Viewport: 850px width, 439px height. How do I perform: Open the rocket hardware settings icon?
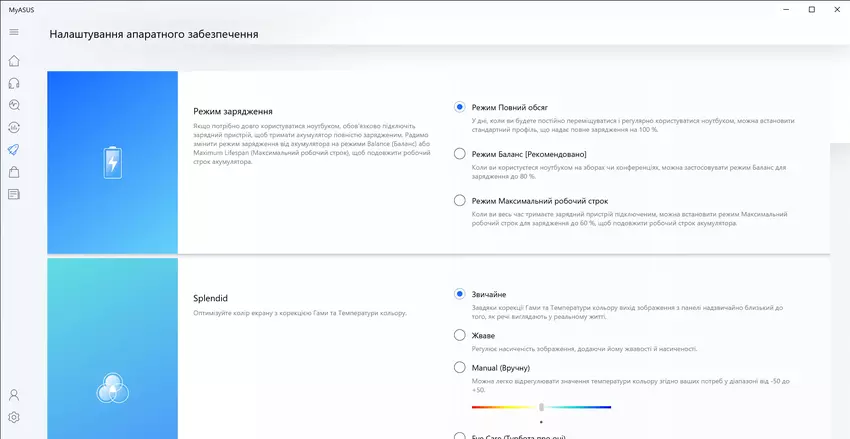tap(14, 150)
